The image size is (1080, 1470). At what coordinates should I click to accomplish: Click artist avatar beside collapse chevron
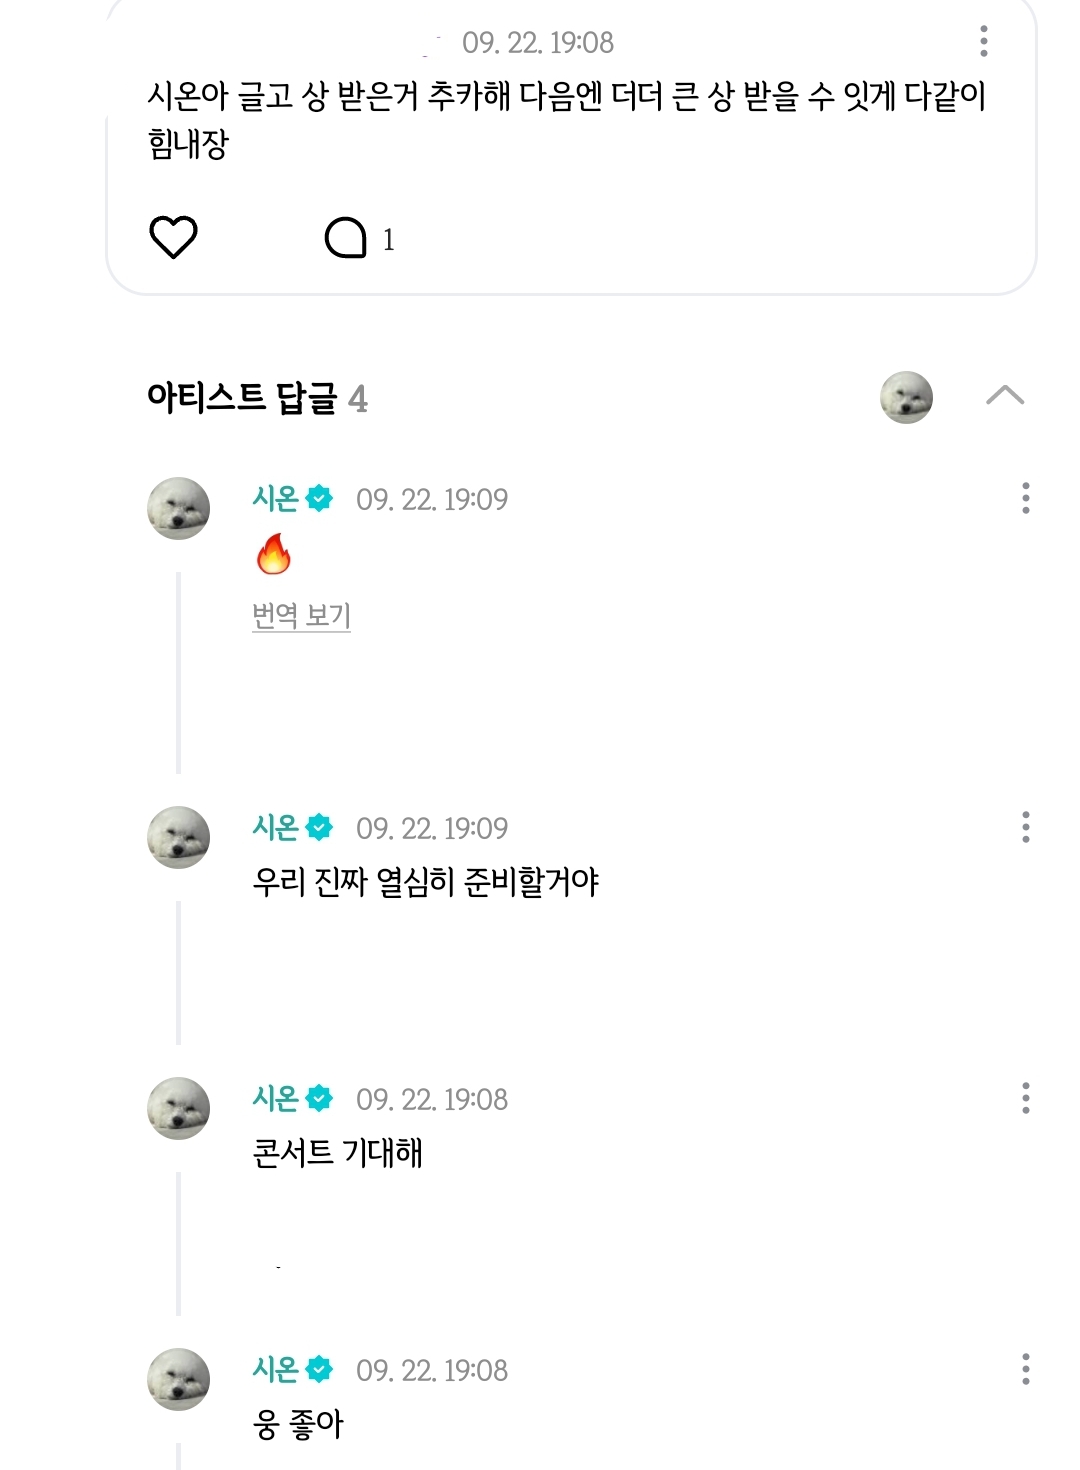[906, 397]
